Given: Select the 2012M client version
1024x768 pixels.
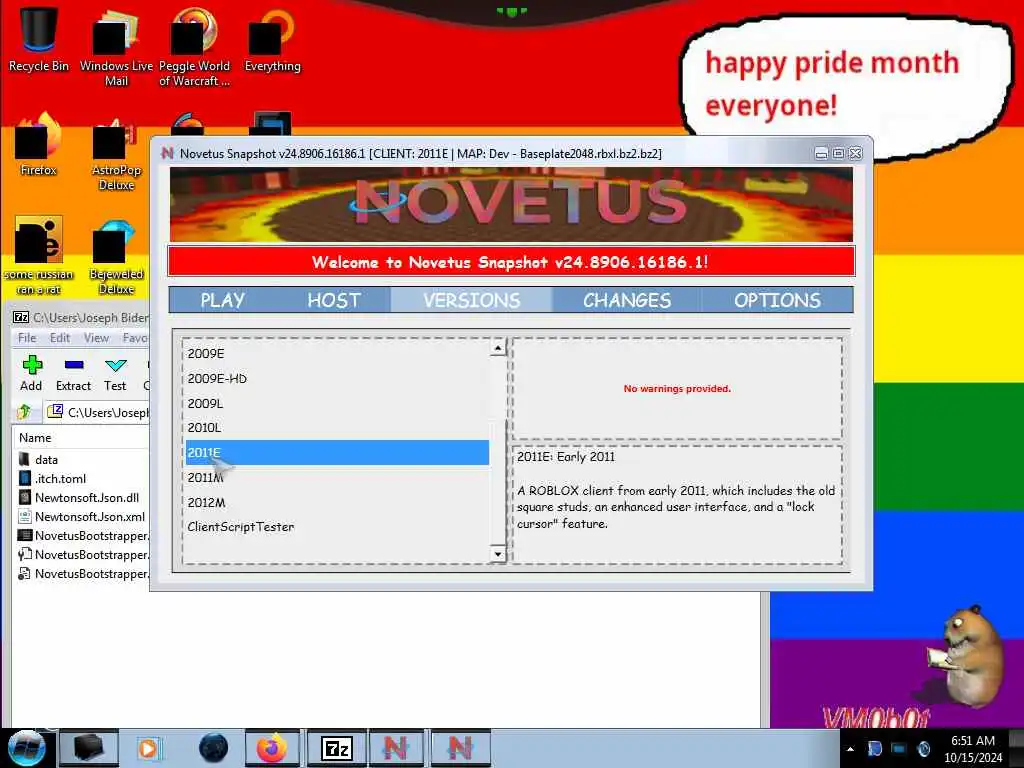Looking at the screenshot, I should (x=337, y=502).
